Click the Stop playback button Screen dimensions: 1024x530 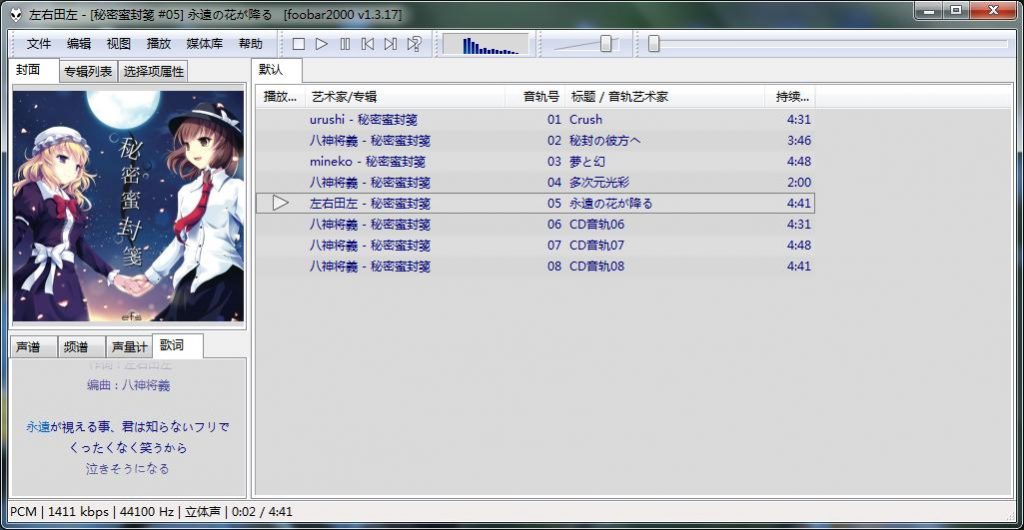[298, 44]
